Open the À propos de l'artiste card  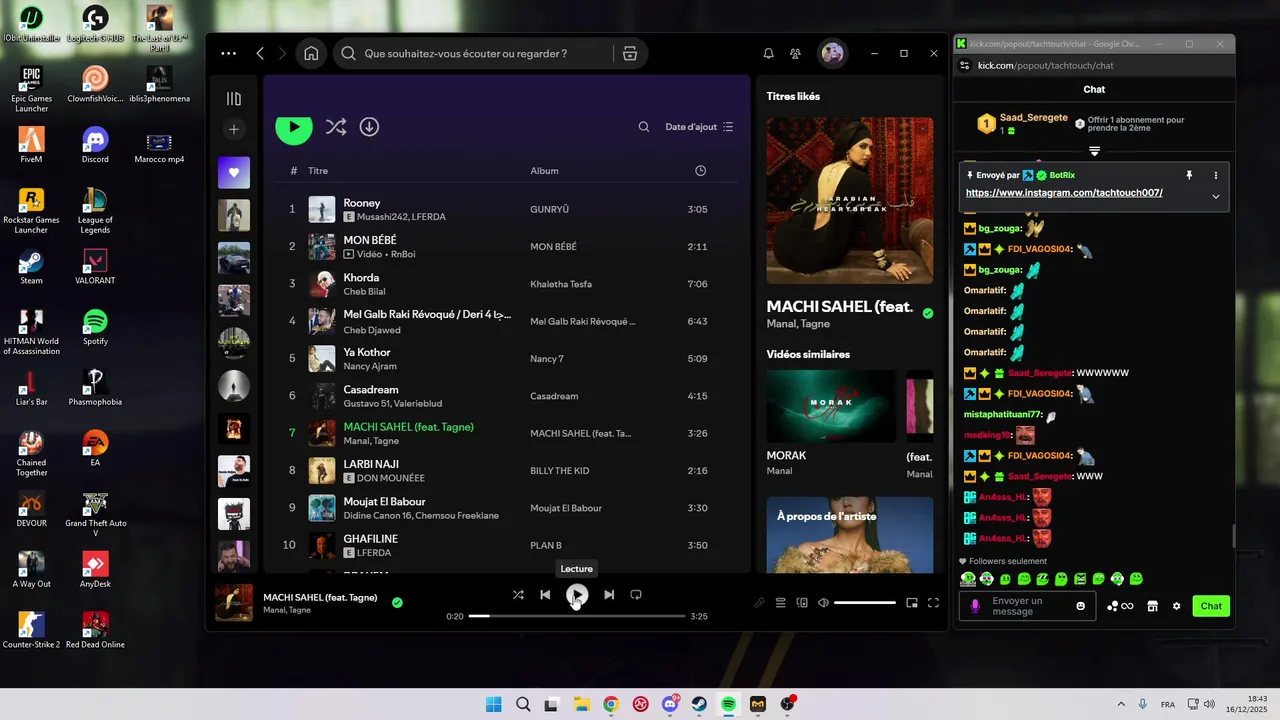coord(849,535)
